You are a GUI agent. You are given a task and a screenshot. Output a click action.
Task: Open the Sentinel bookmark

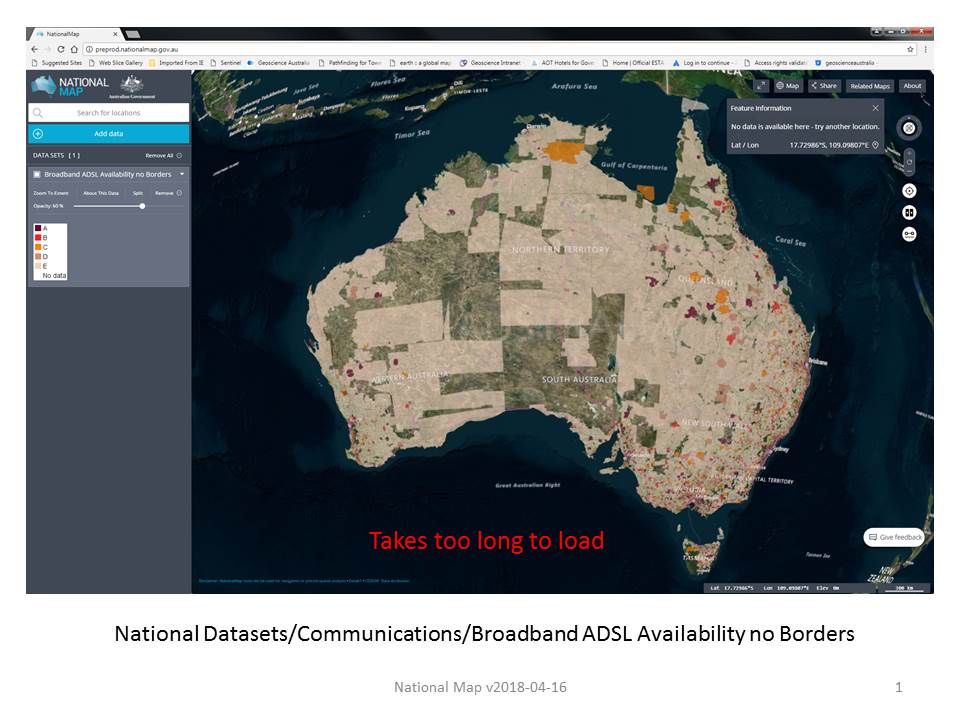[225, 62]
